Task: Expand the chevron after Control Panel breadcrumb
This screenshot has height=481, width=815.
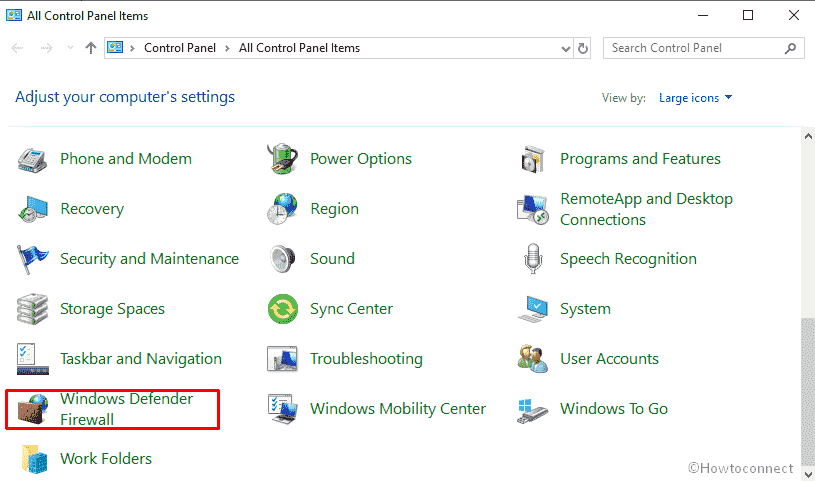Action: [x=227, y=48]
